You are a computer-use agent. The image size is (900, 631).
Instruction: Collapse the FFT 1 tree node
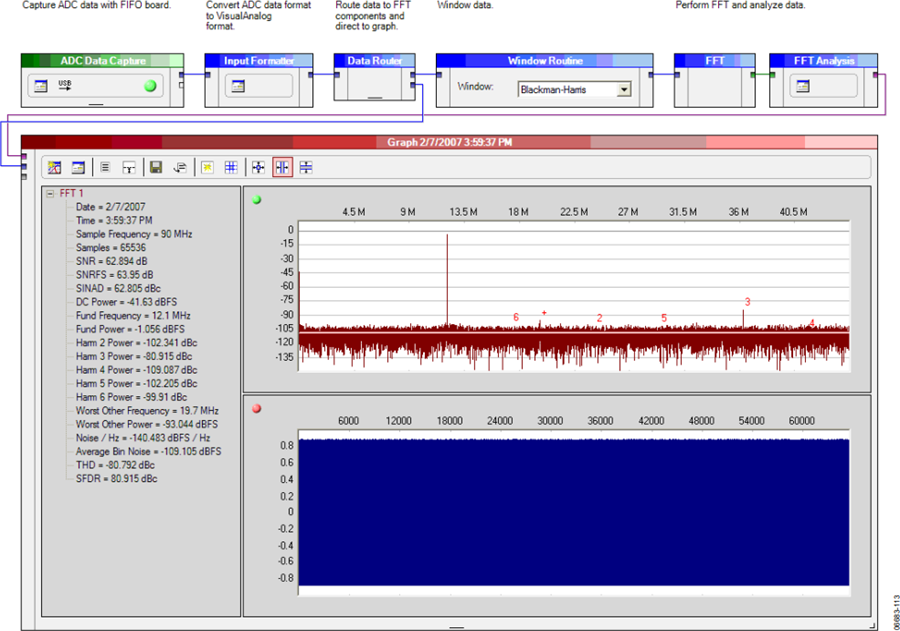50,193
